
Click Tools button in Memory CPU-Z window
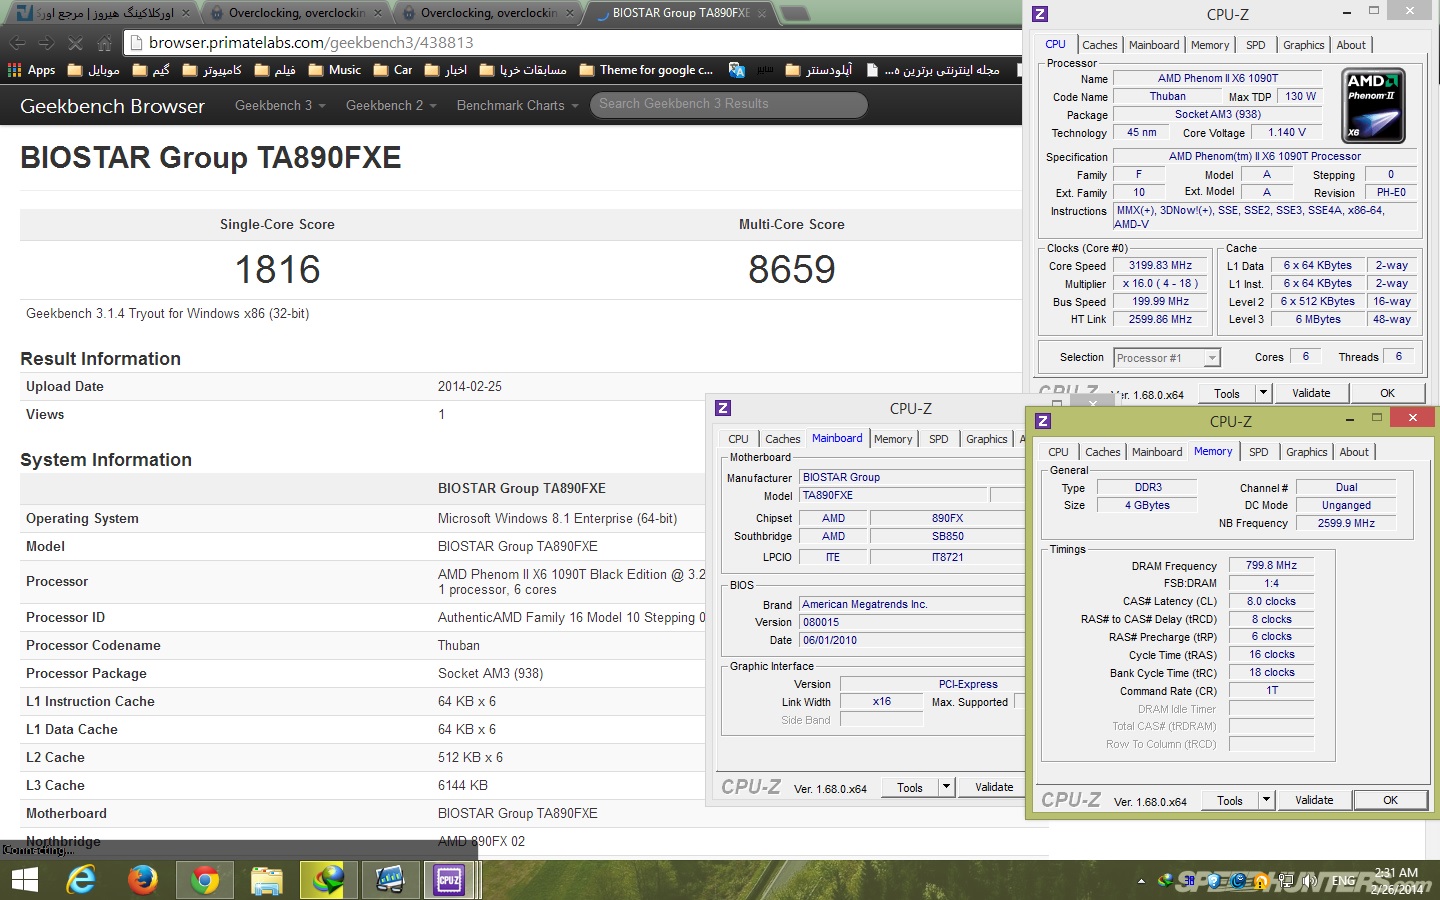1230,800
